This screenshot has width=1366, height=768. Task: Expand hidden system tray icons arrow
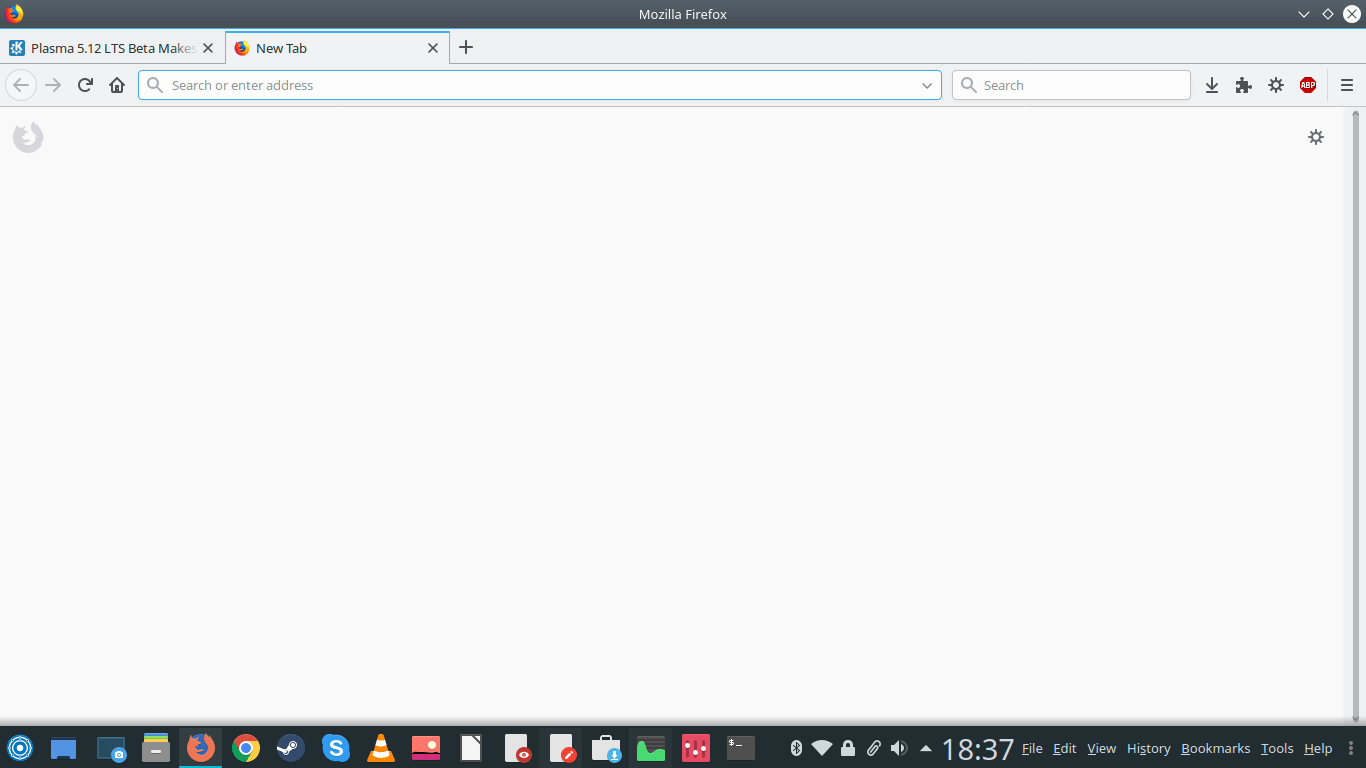tap(926, 748)
